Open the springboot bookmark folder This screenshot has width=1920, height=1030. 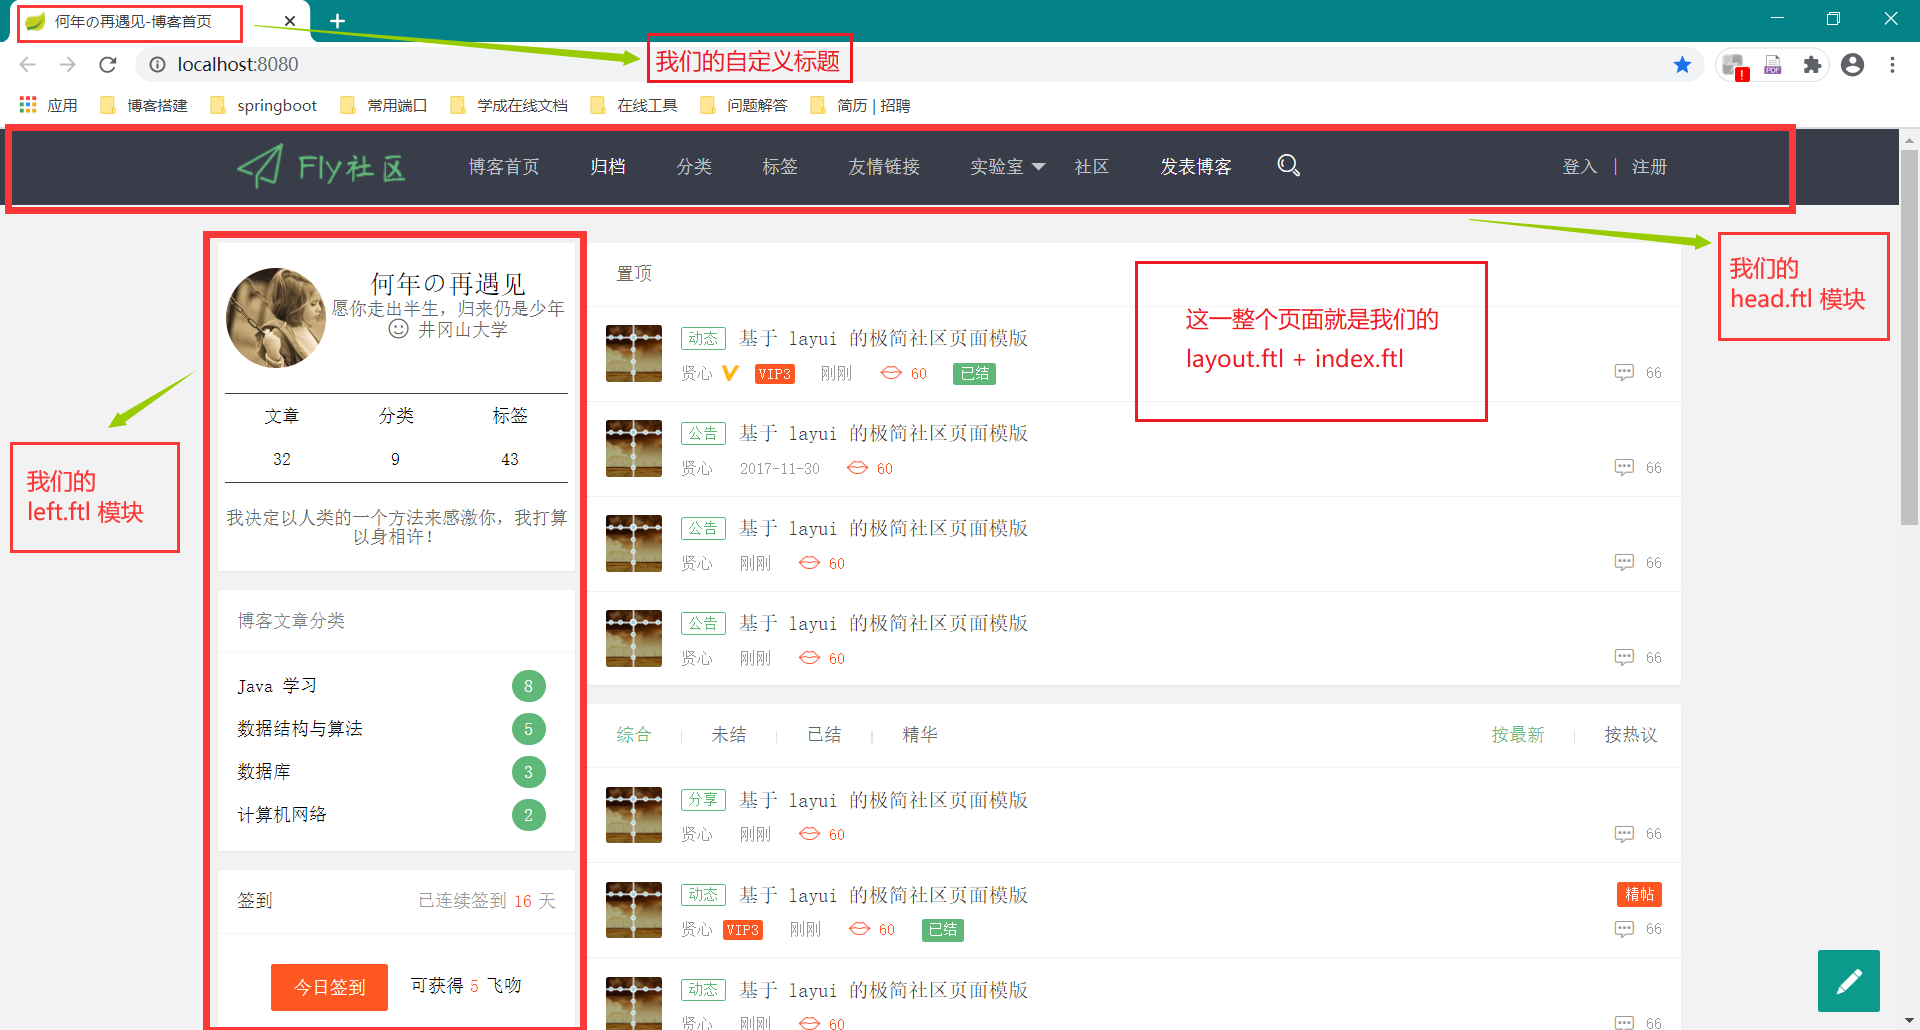click(264, 105)
